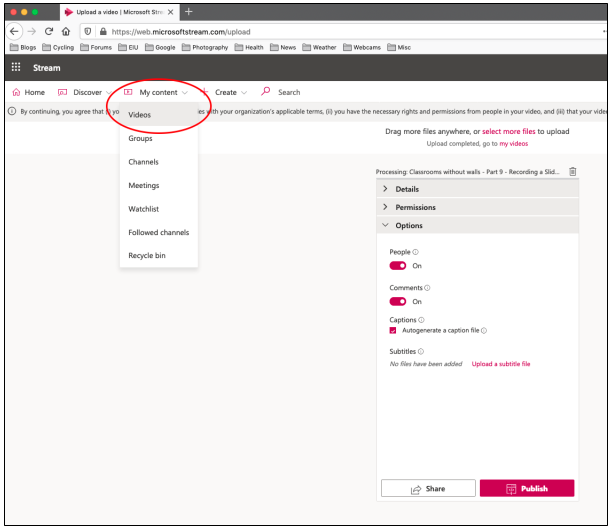611x530 pixels.
Task: Disable the Comments toggle
Action: coord(398,301)
